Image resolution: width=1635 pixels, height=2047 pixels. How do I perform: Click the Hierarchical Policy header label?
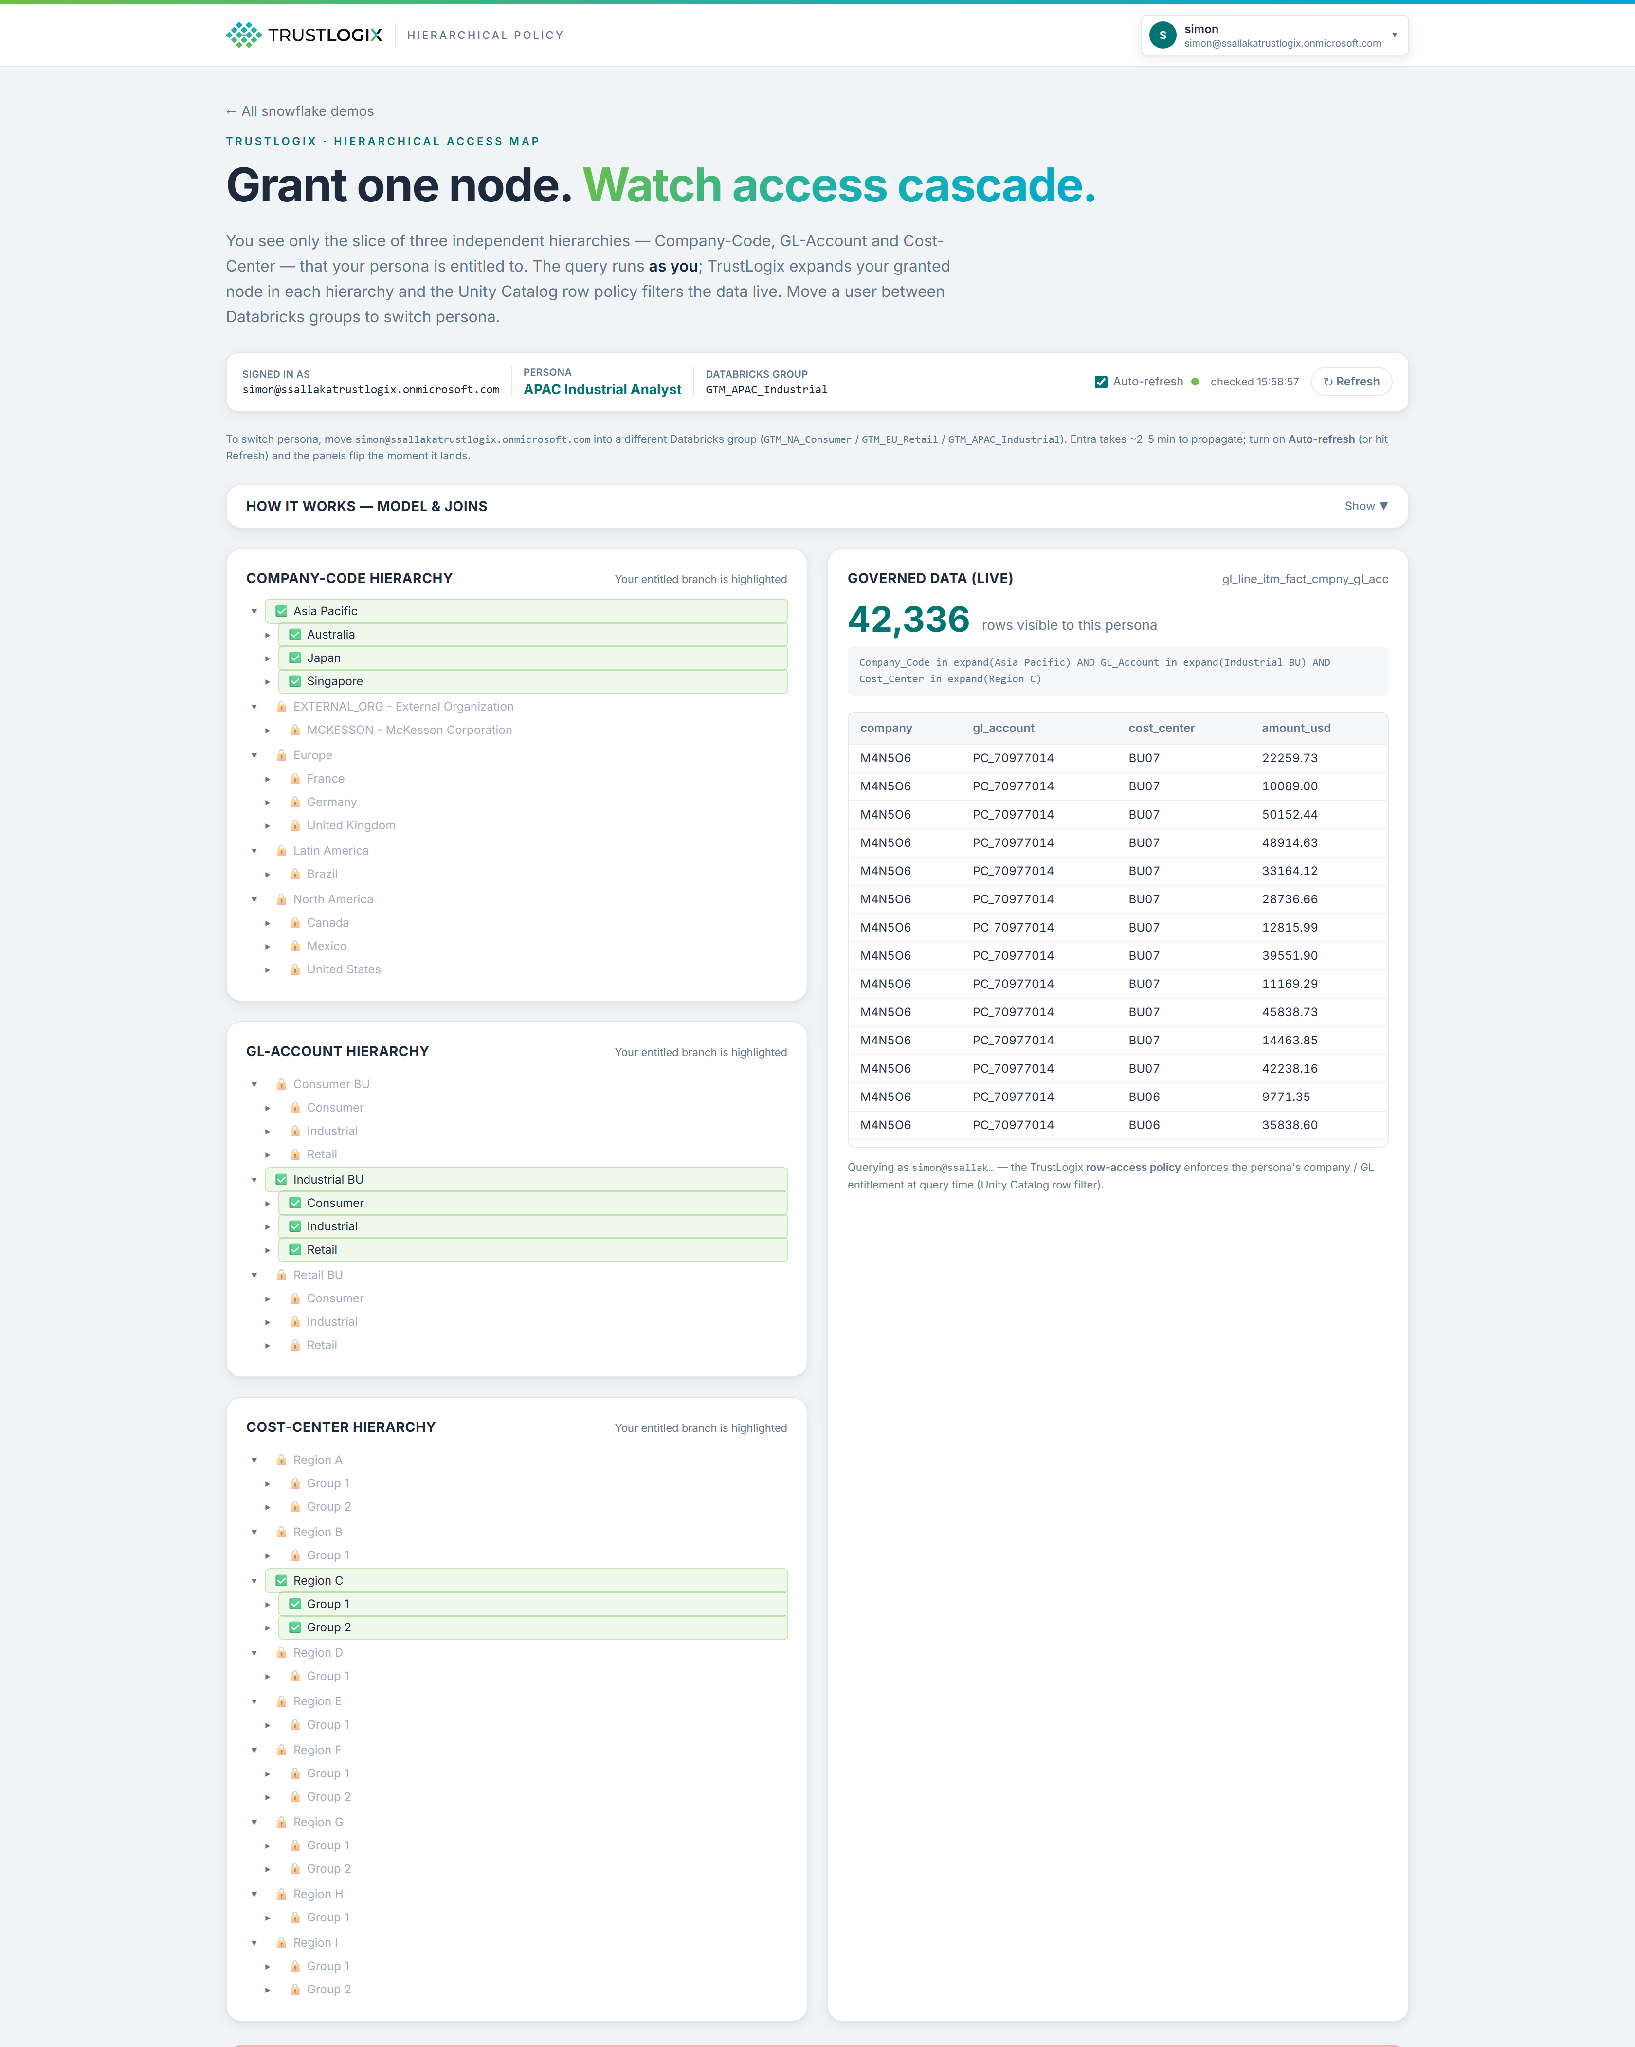(486, 35)
